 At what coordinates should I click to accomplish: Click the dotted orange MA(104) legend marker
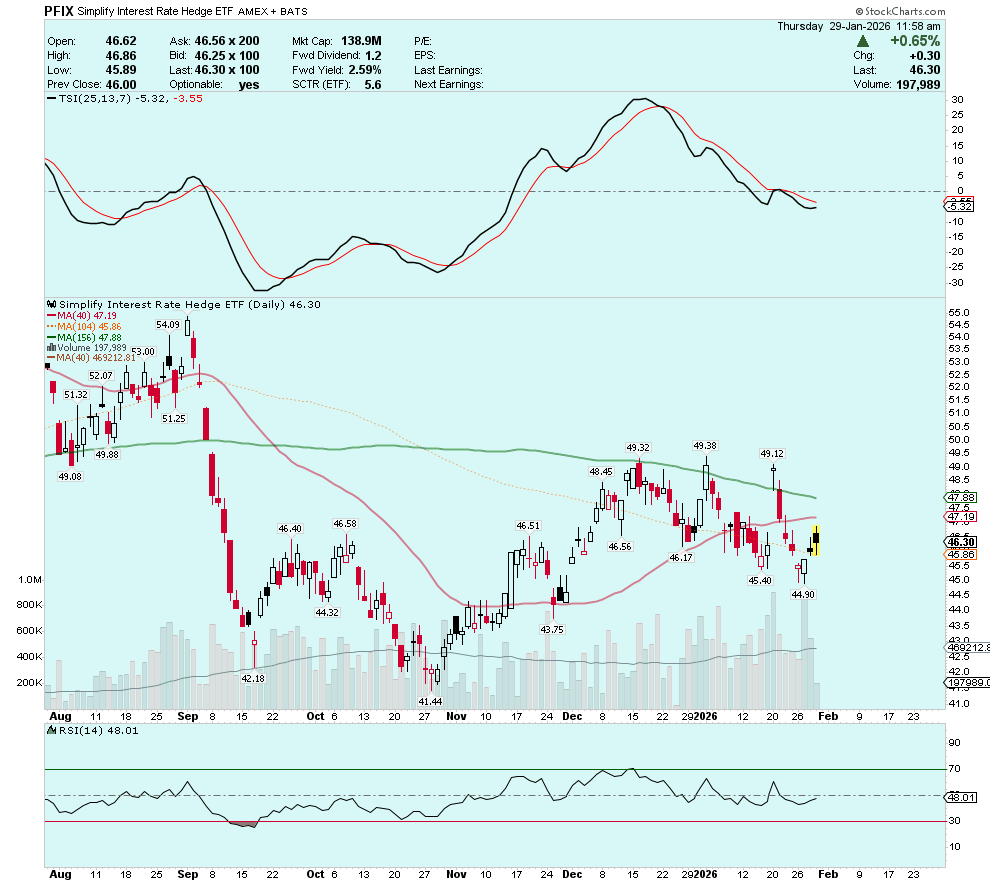[51, 326]
